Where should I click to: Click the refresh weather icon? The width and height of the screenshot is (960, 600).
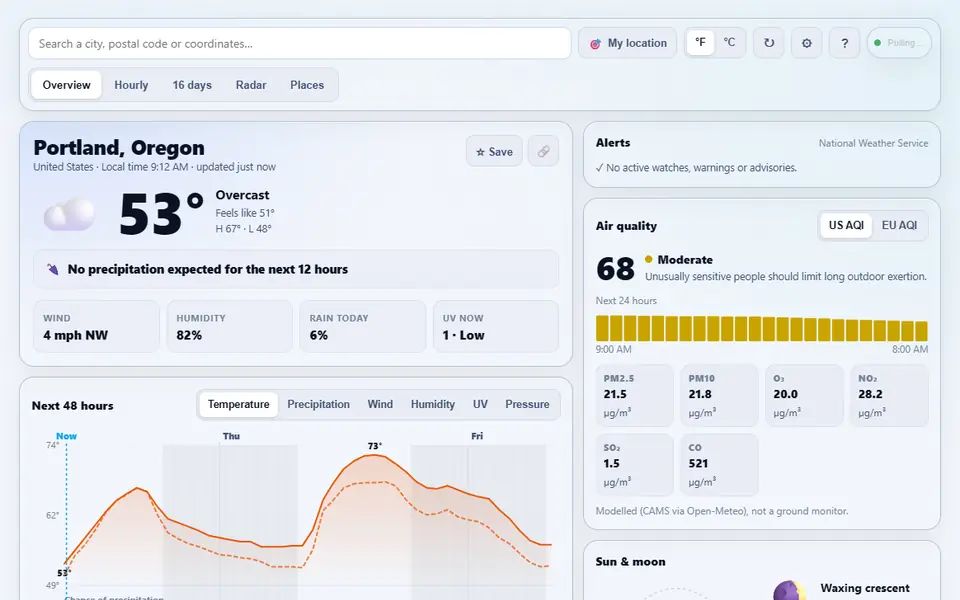pyautogui.click(x=768, y=43)
